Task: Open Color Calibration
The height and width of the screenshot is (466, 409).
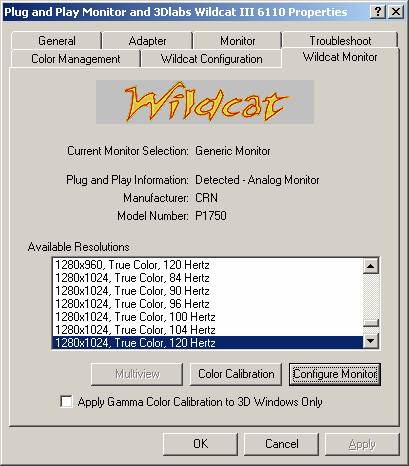Action: pos(236,374)
